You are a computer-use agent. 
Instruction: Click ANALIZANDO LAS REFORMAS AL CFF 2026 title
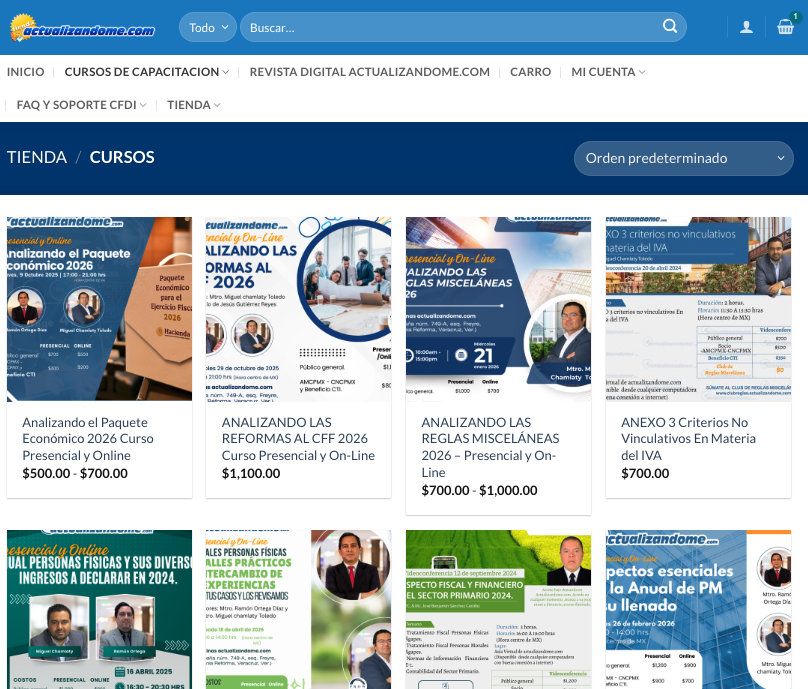tap(298, 439)
